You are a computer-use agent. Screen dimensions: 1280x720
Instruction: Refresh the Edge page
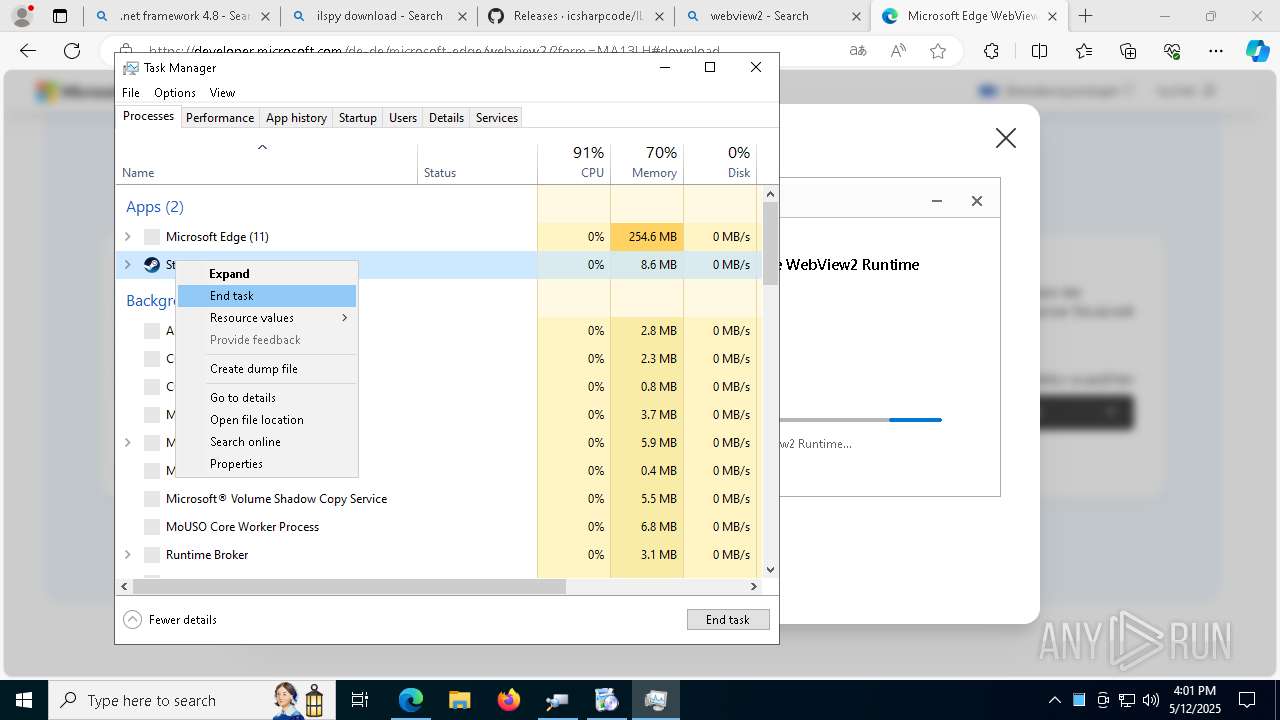[72, 51]
